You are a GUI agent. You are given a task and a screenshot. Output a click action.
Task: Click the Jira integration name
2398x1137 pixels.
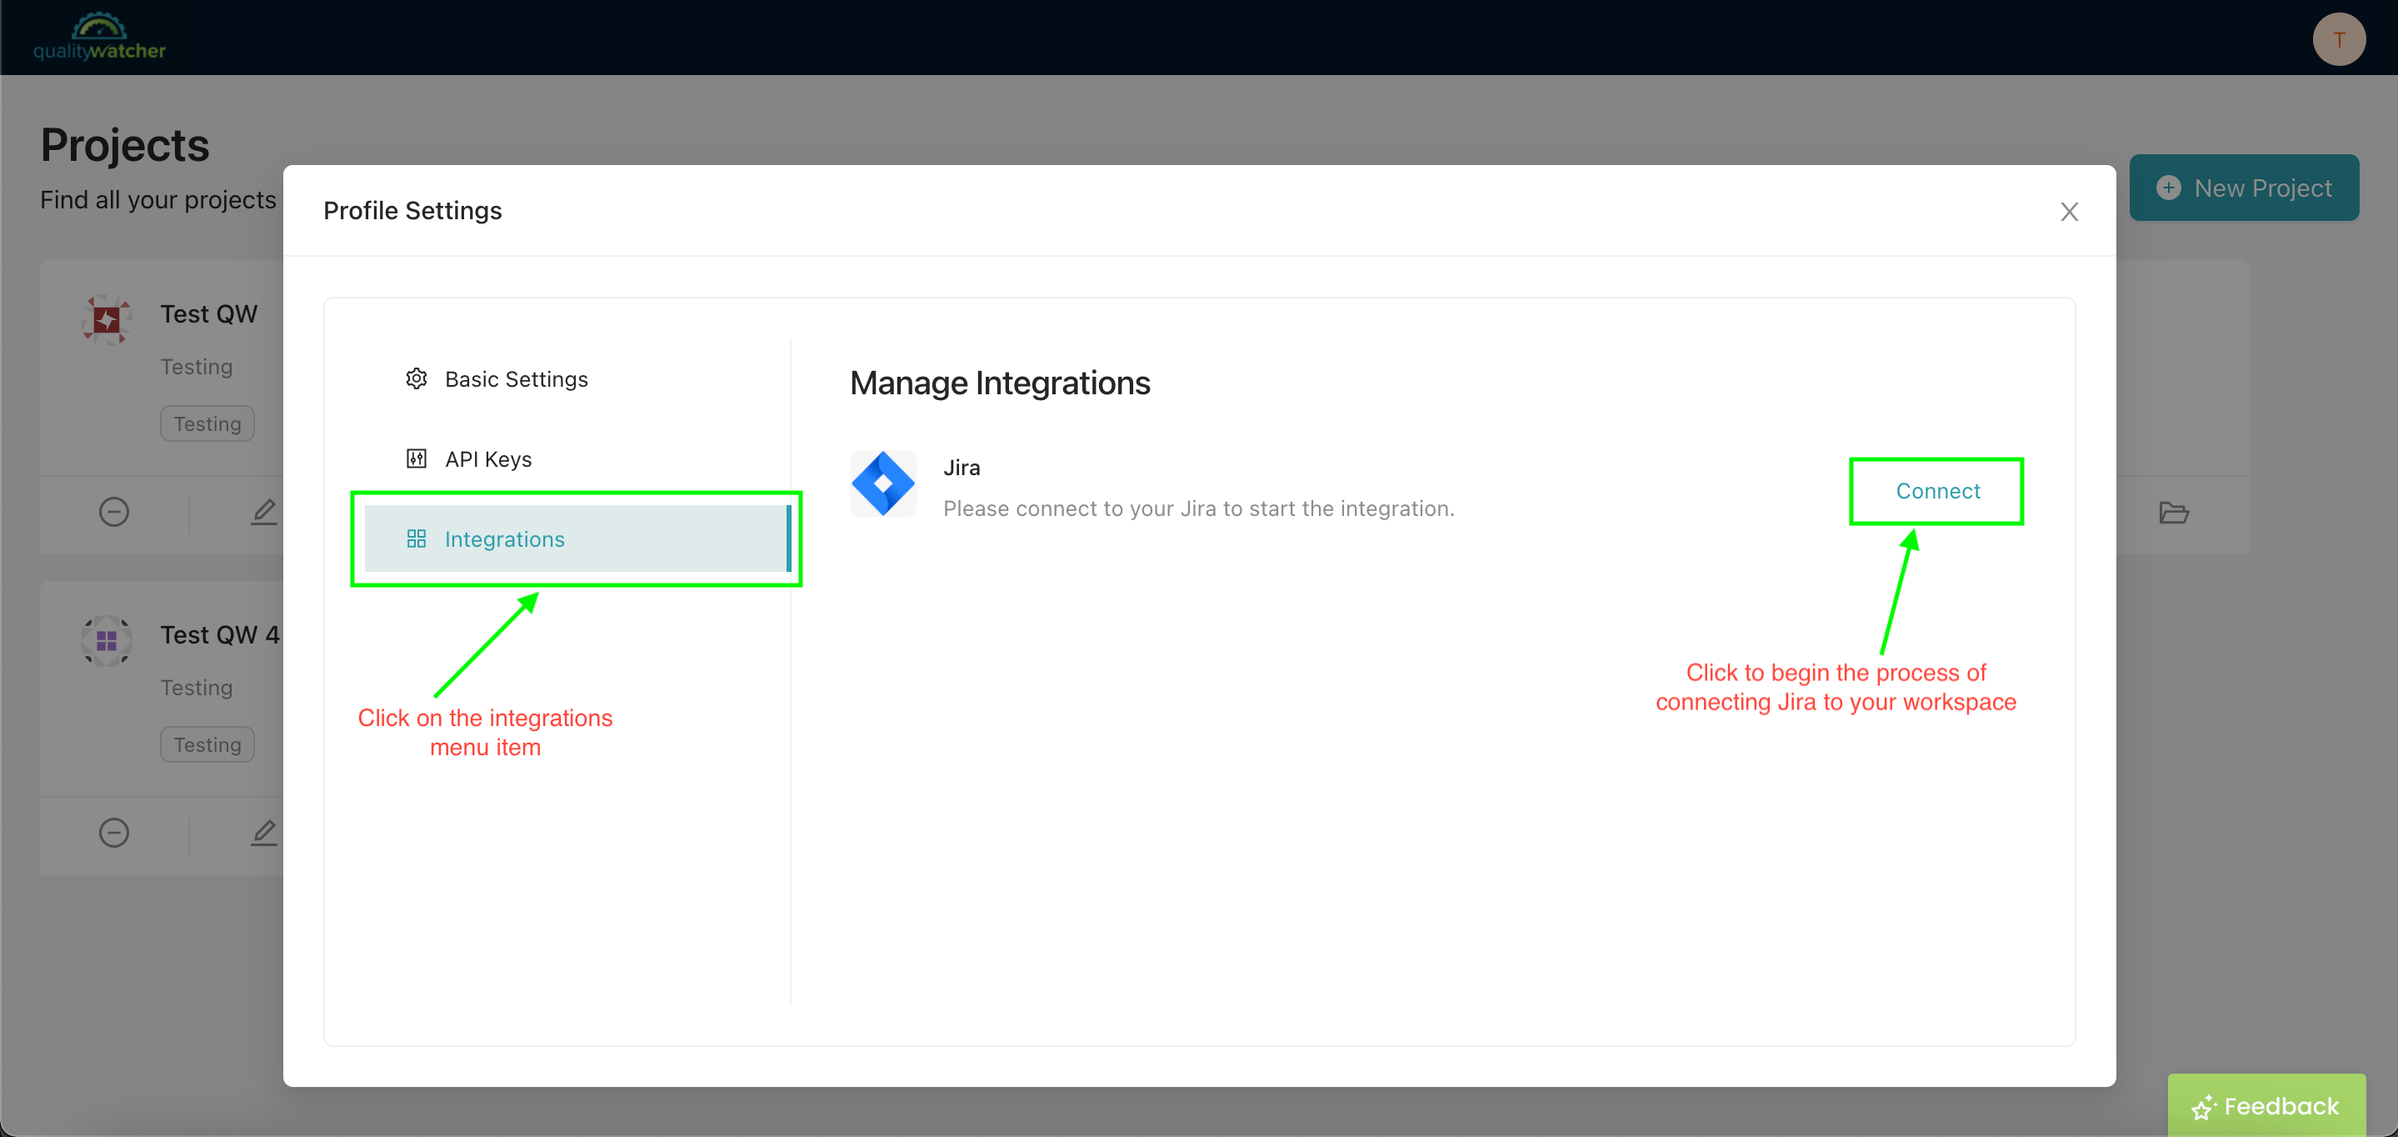coord(962,467)
